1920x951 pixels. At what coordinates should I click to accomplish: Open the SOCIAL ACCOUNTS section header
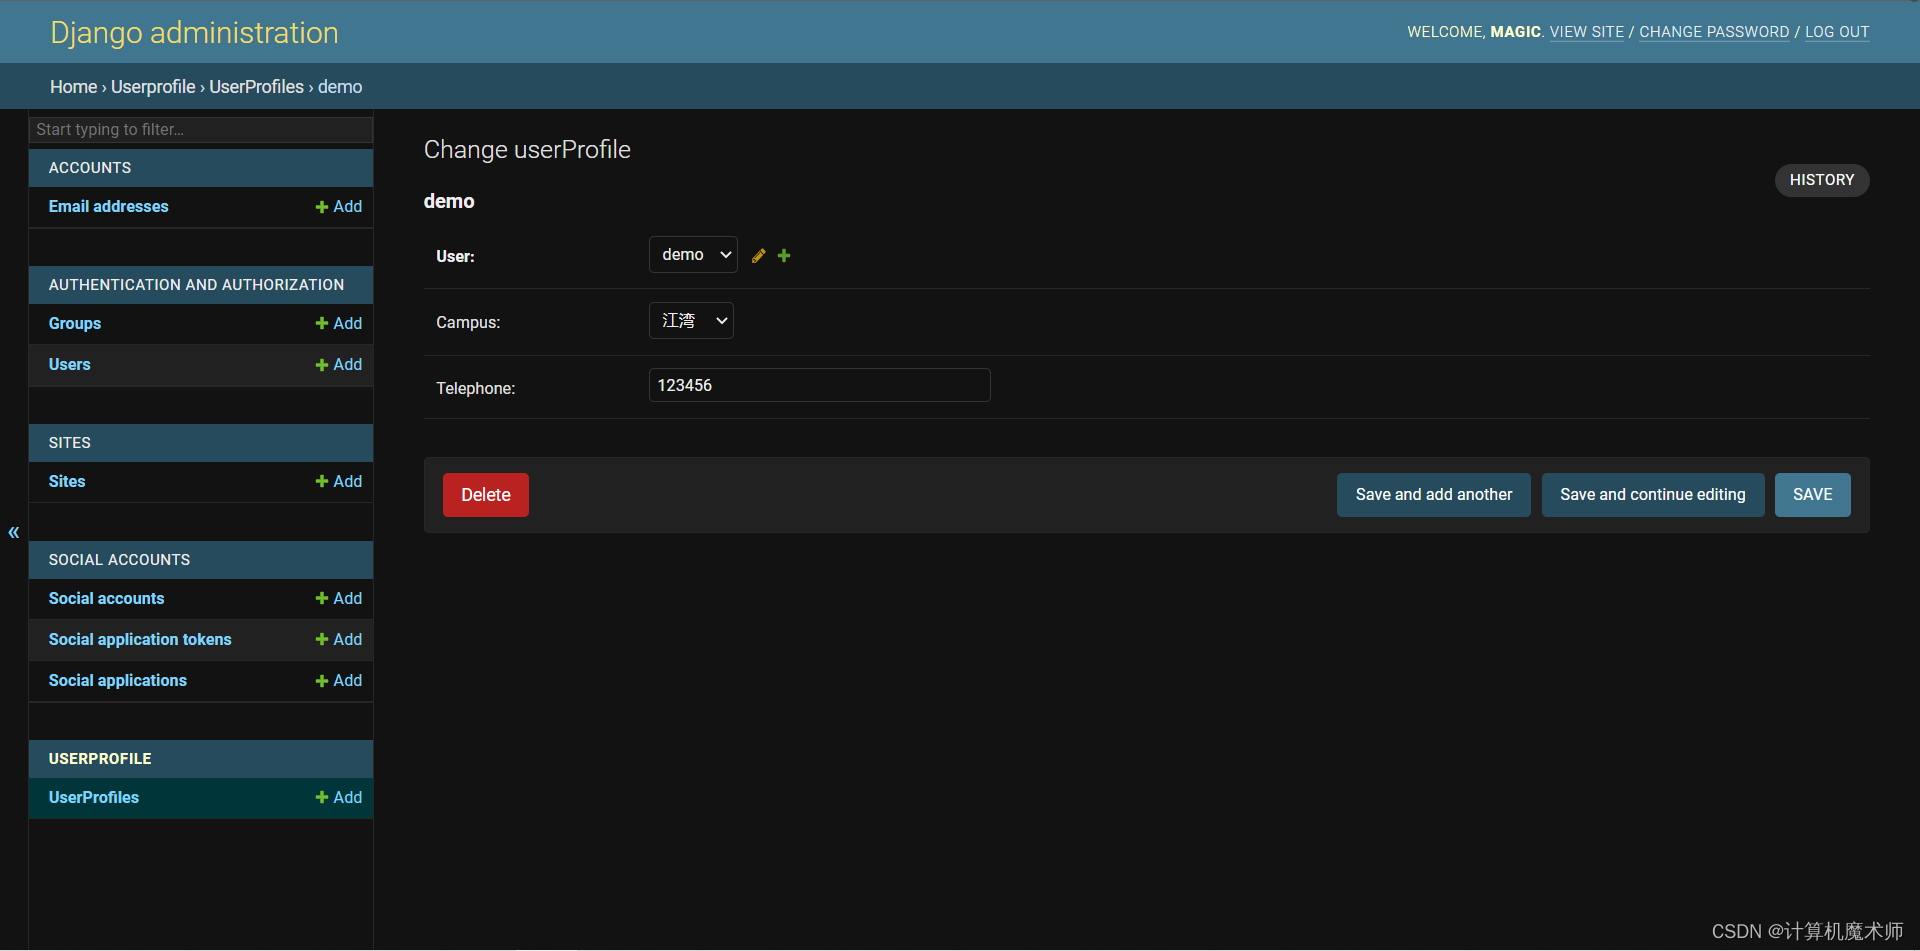pos(119,560)
